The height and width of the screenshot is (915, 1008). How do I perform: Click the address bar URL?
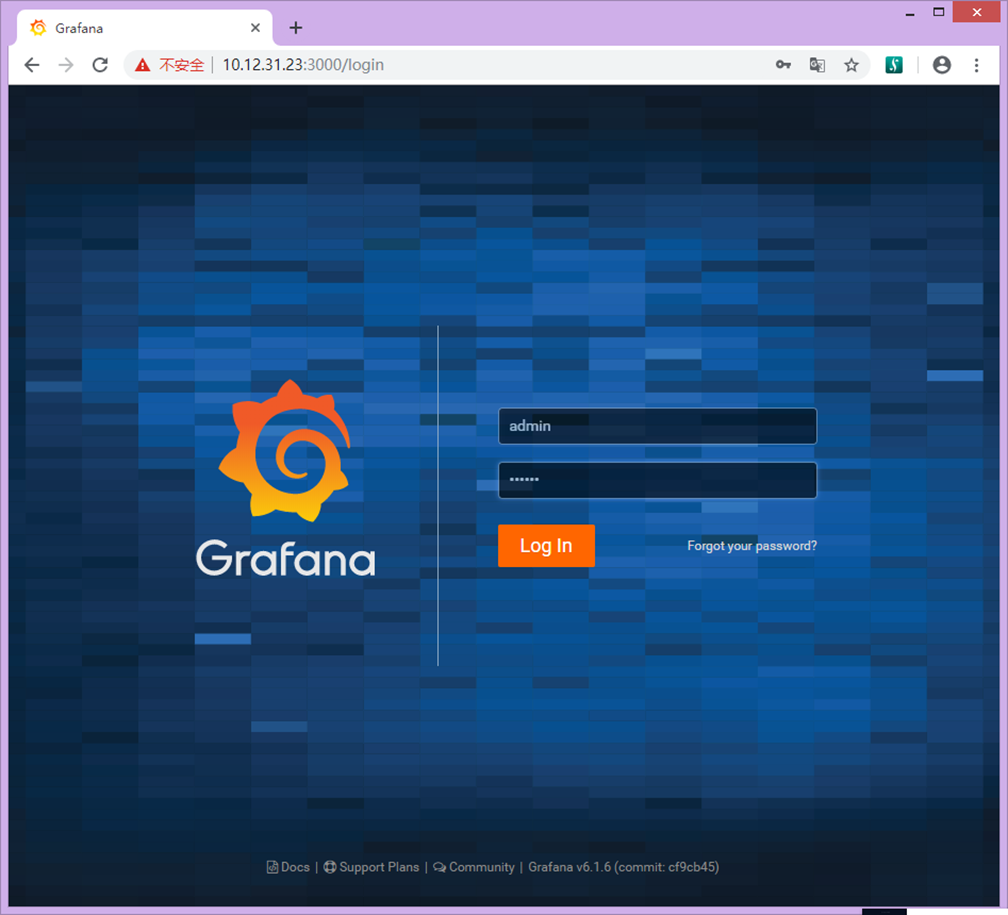303,65
